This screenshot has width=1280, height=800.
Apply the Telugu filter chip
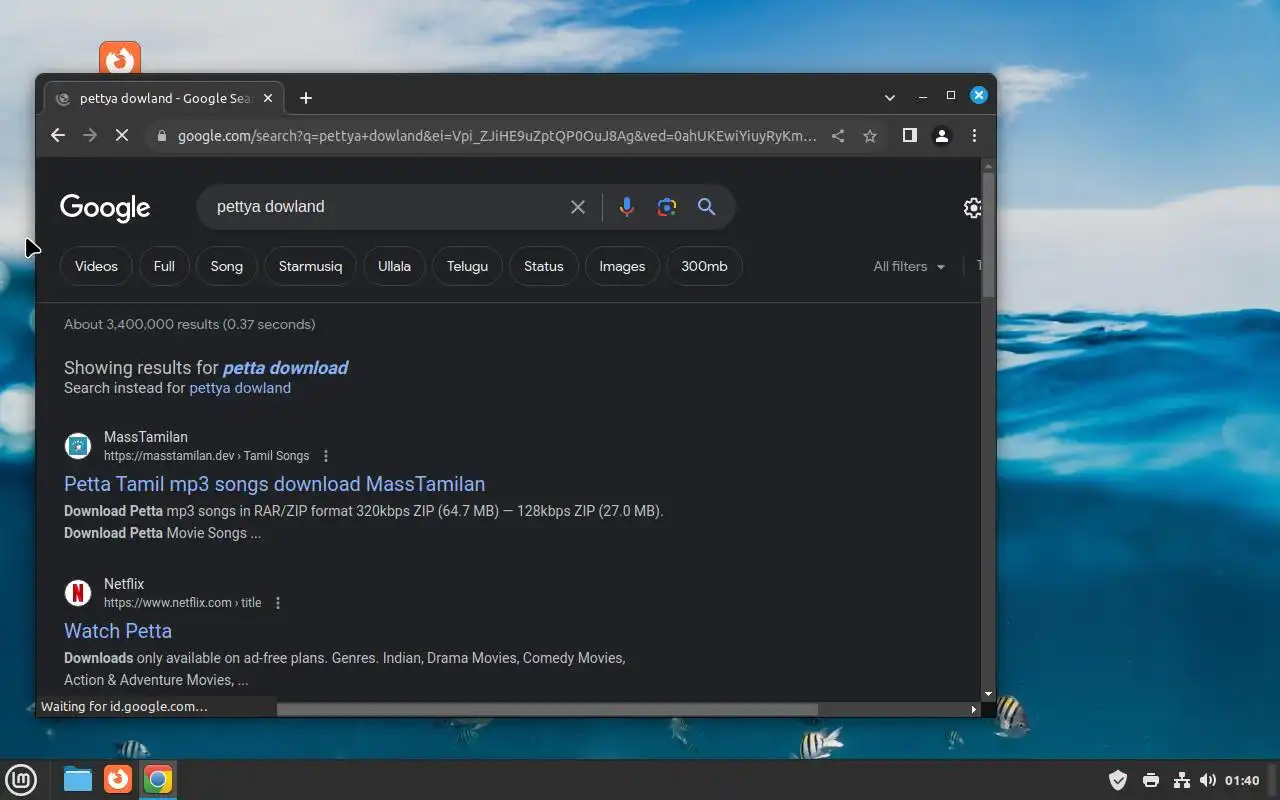[467, 266]
